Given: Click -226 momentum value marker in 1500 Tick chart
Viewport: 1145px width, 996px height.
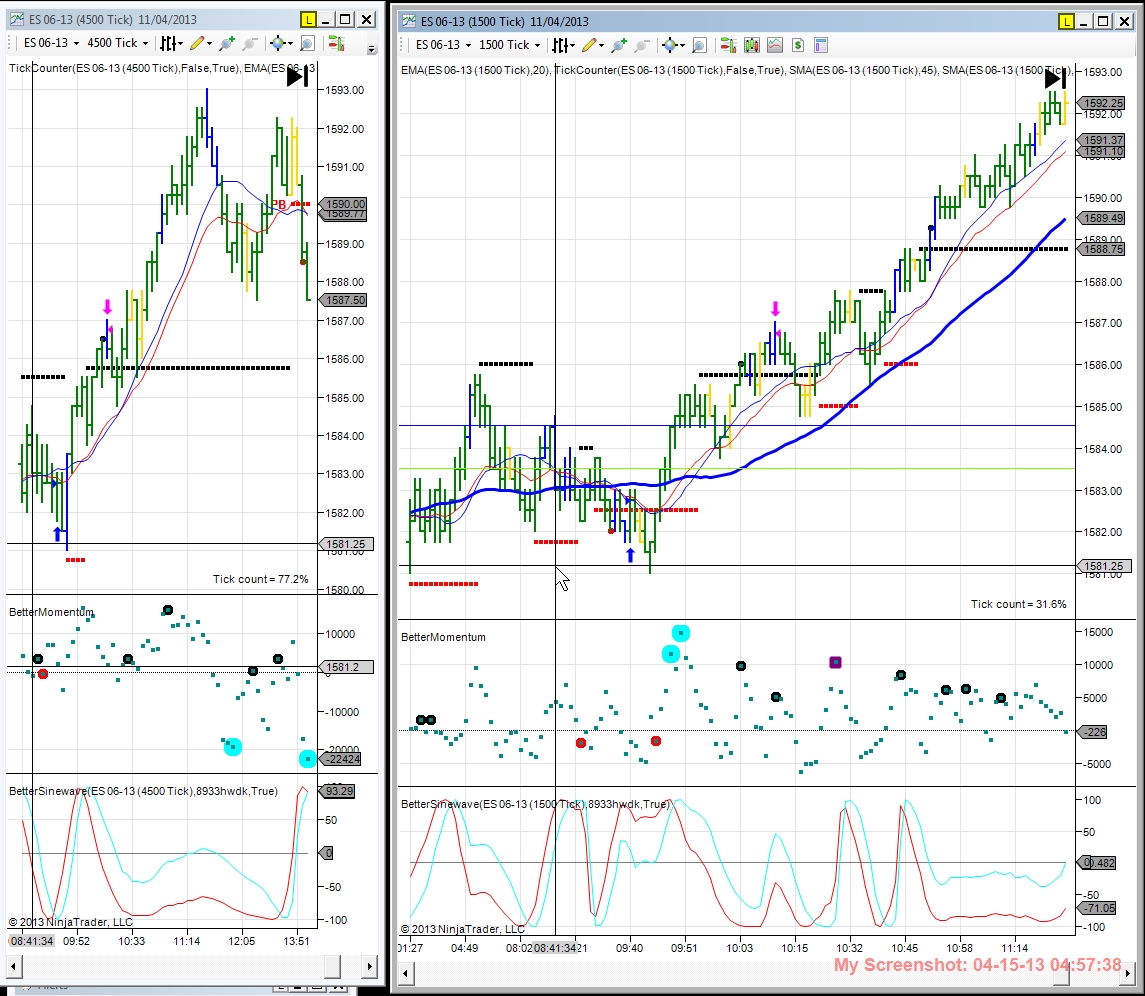Looking at the screenshot, I should point(1093,732).
